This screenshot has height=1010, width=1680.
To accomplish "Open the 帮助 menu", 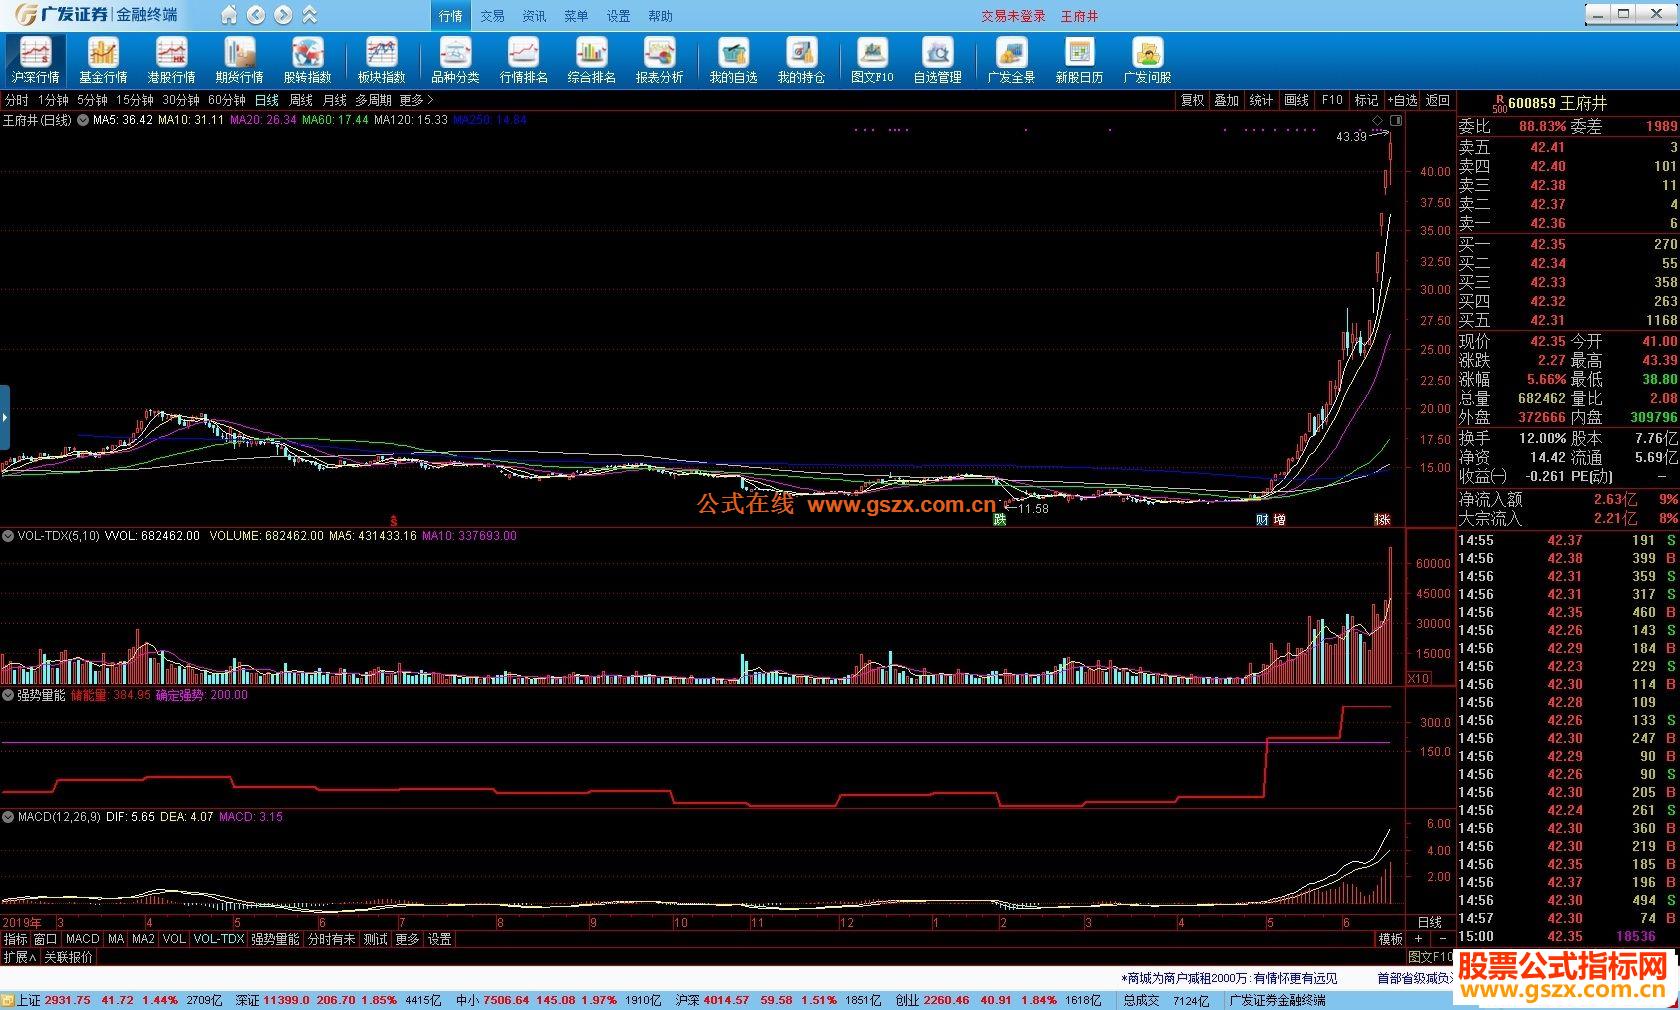I will (660, 16).
